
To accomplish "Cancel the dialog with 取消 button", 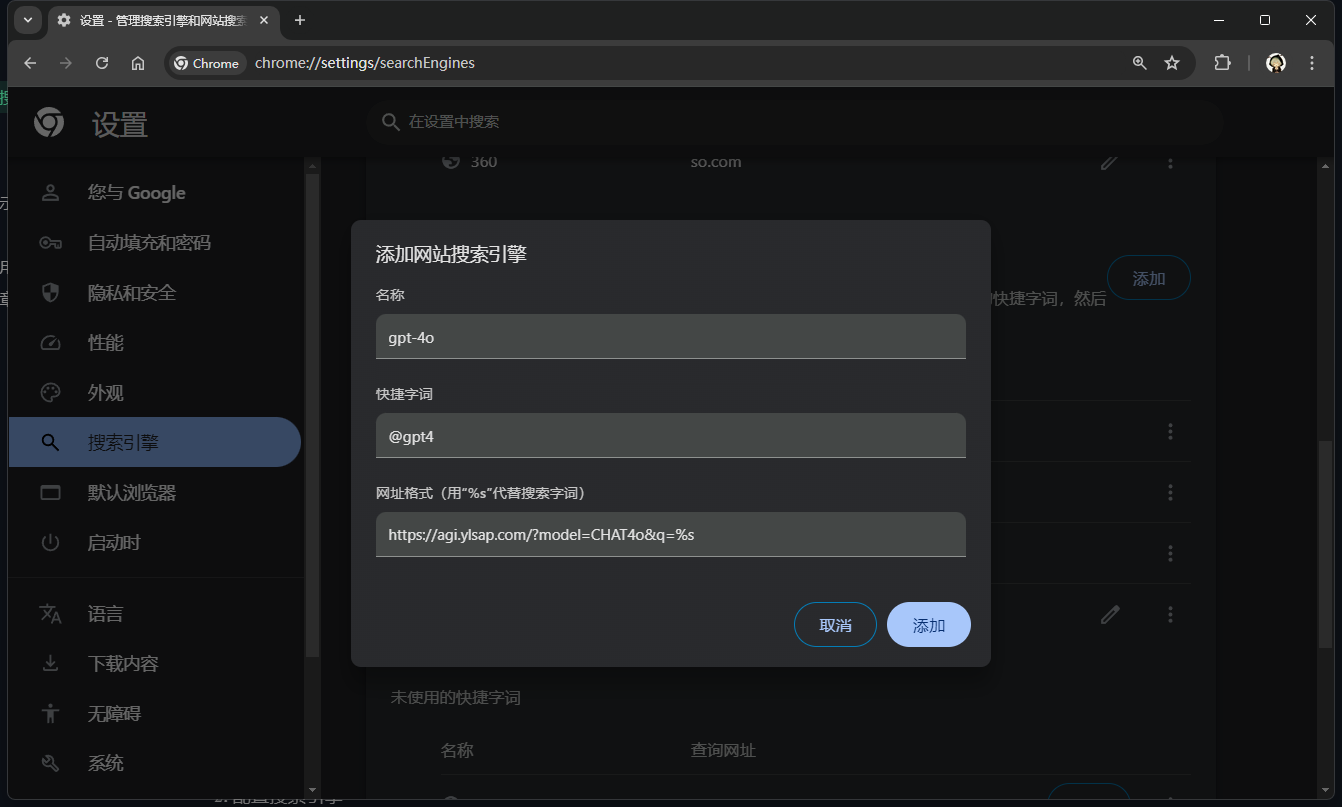I will (x=835, y=625).
